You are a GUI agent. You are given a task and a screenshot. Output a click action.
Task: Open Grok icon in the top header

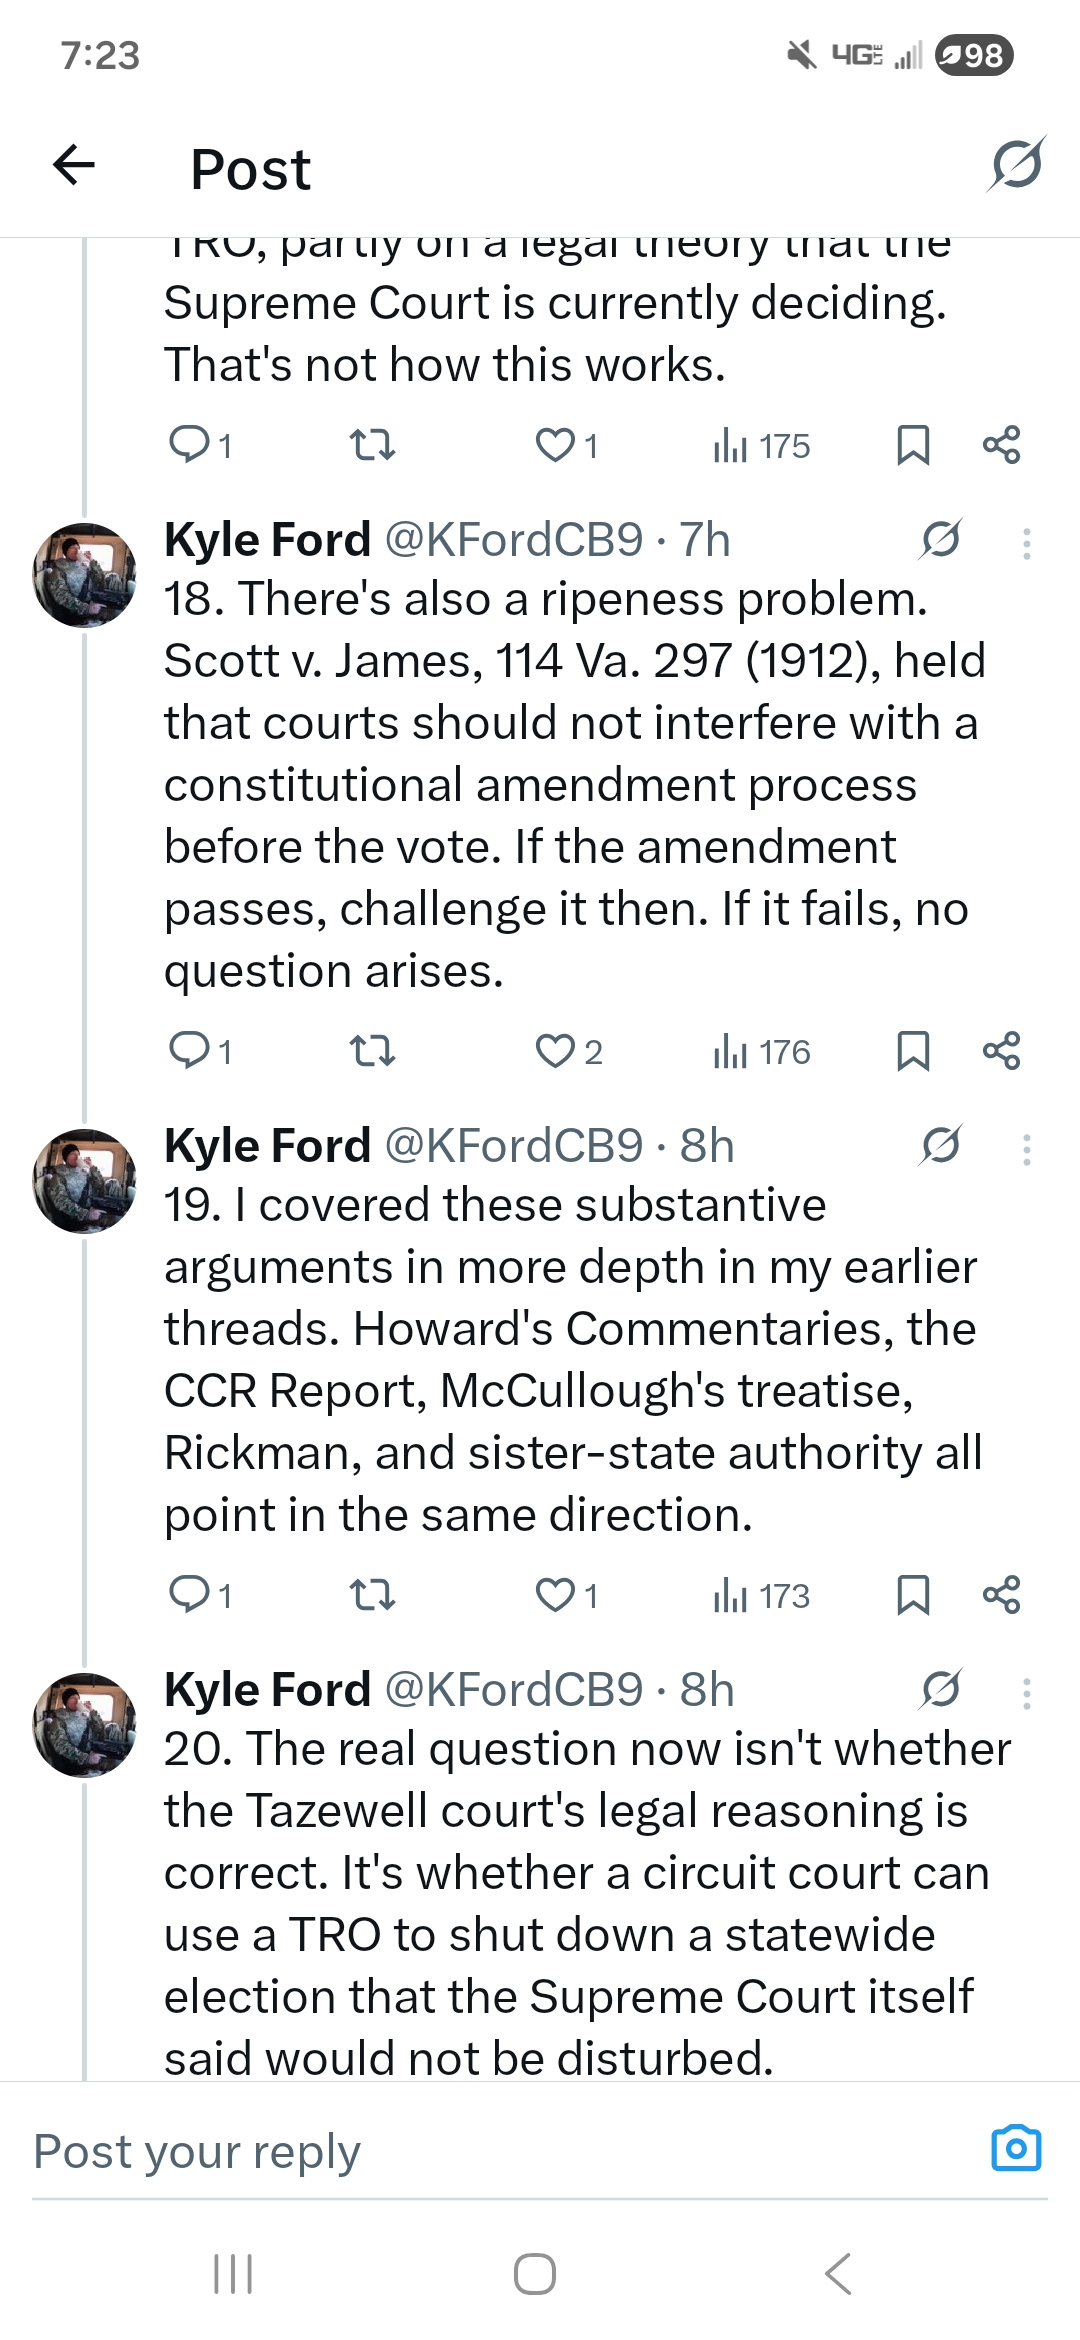tap(1015, 164)
